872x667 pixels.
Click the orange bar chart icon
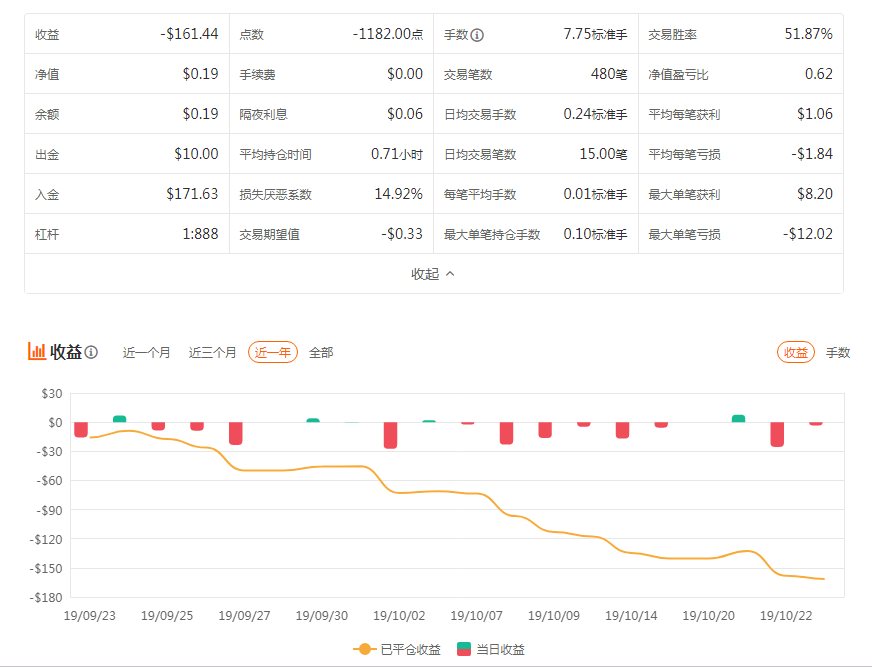coord(37,352)
